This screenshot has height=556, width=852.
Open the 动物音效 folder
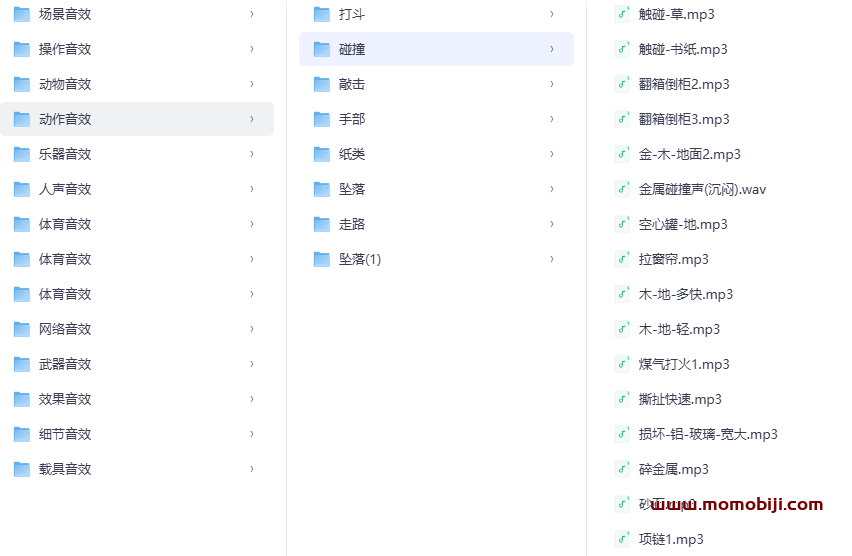click(65, 84)
